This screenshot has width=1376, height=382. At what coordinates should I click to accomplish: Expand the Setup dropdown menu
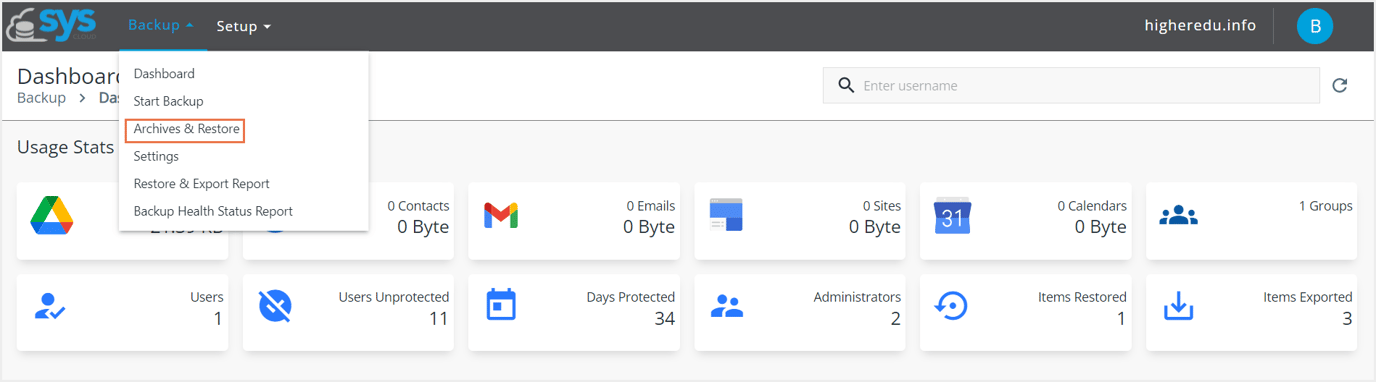pos(244,26)
